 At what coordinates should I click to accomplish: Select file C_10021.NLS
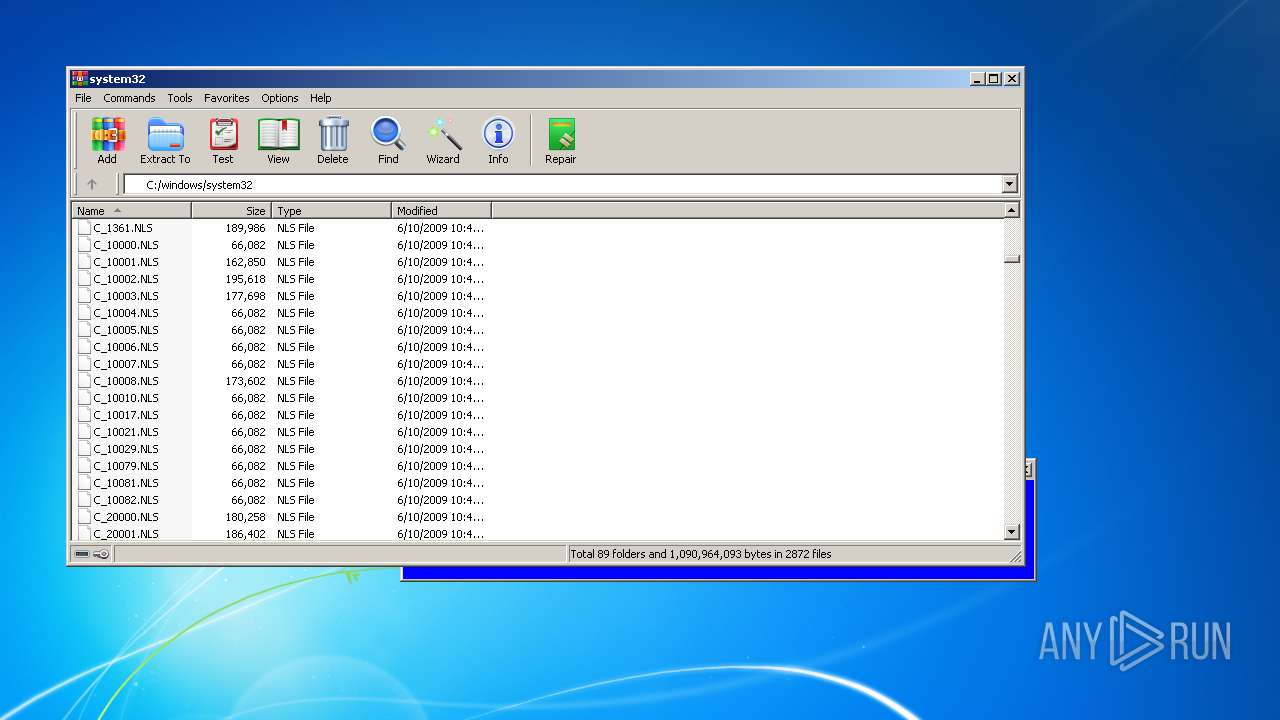click(125, 432)
